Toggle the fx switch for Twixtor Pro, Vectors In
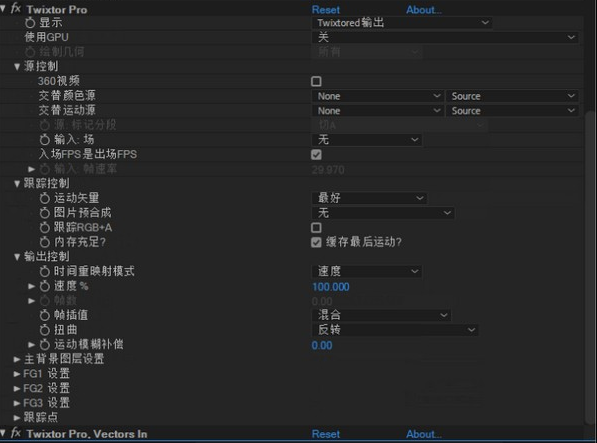Image resolution: width=597 pixels, height=443 pixels. 16,433
